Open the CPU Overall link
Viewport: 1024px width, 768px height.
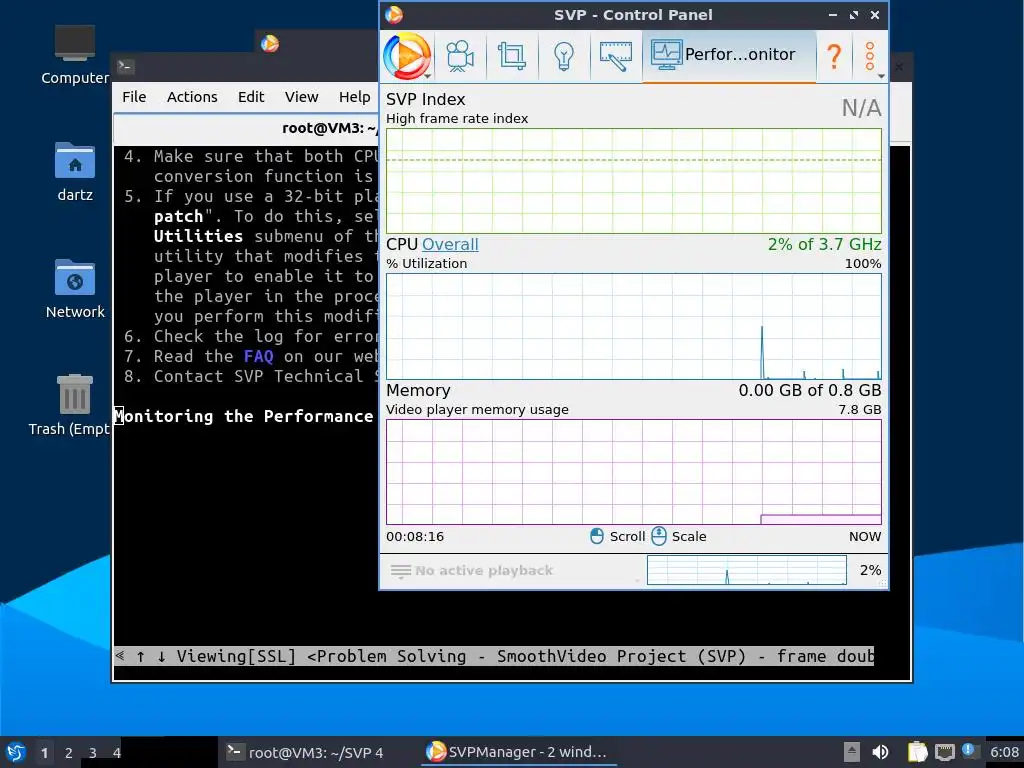pos(450,244)
